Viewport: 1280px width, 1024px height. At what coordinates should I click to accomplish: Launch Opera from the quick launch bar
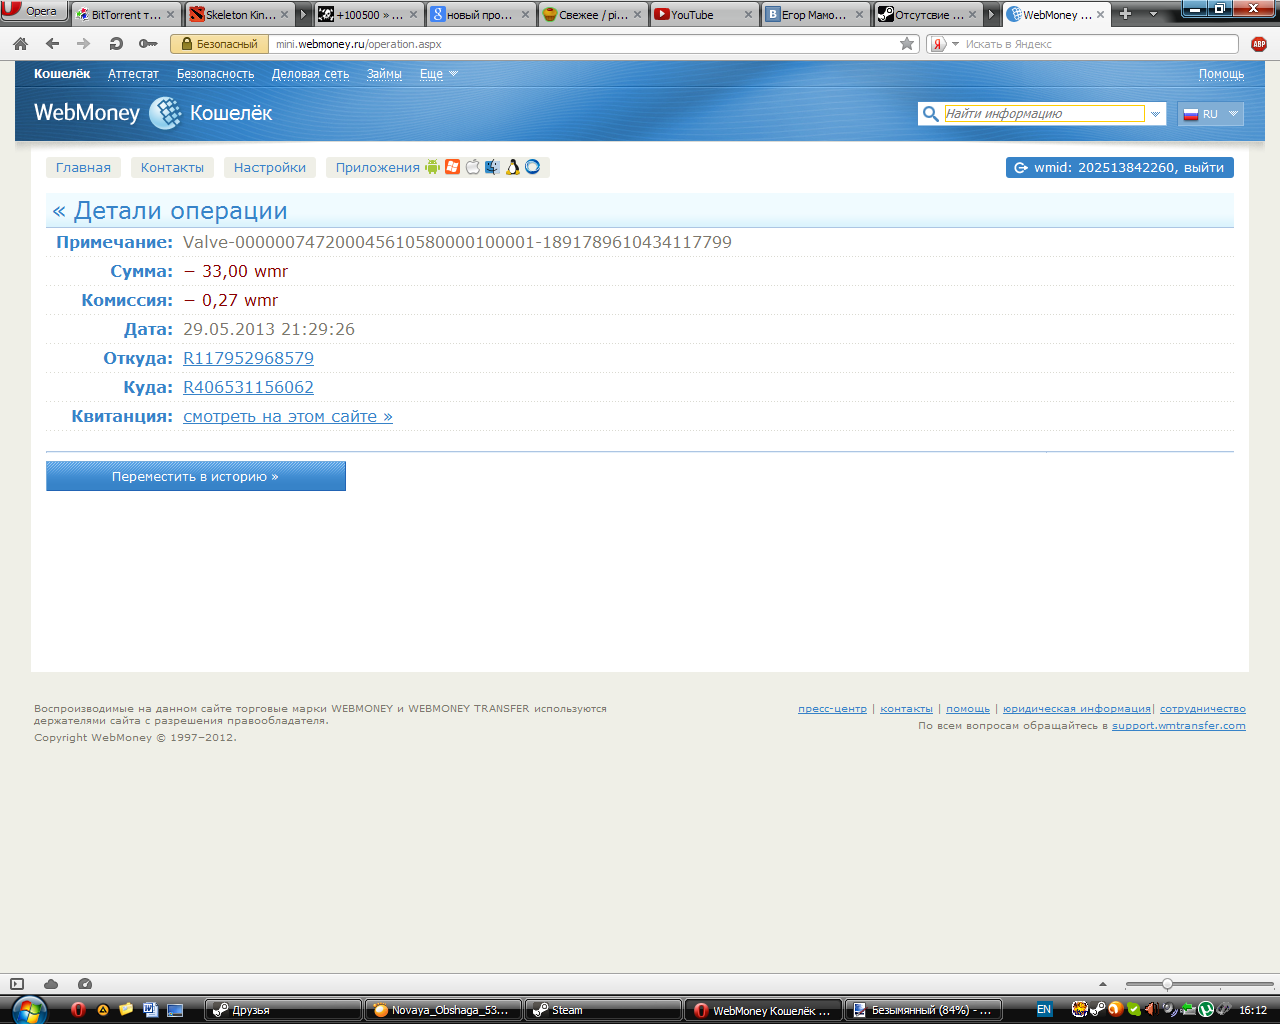point(78,1010)
